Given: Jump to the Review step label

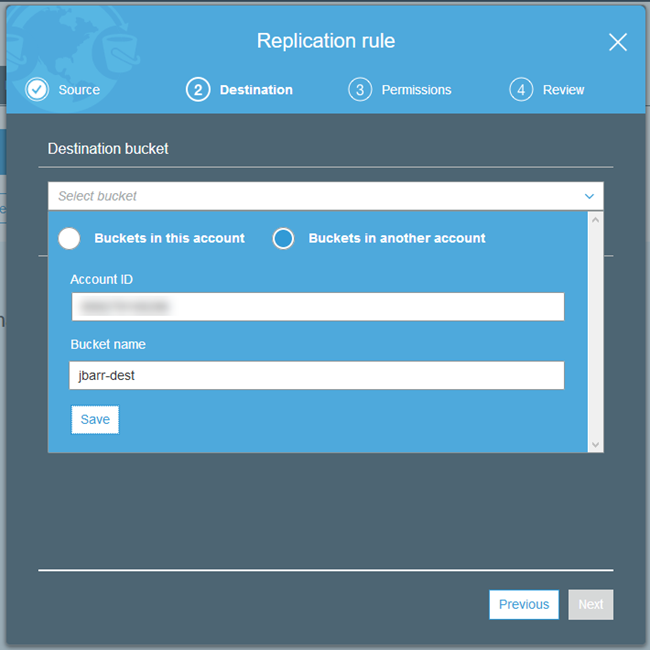Looking at the screenshot, I should (x=563, y=90).
